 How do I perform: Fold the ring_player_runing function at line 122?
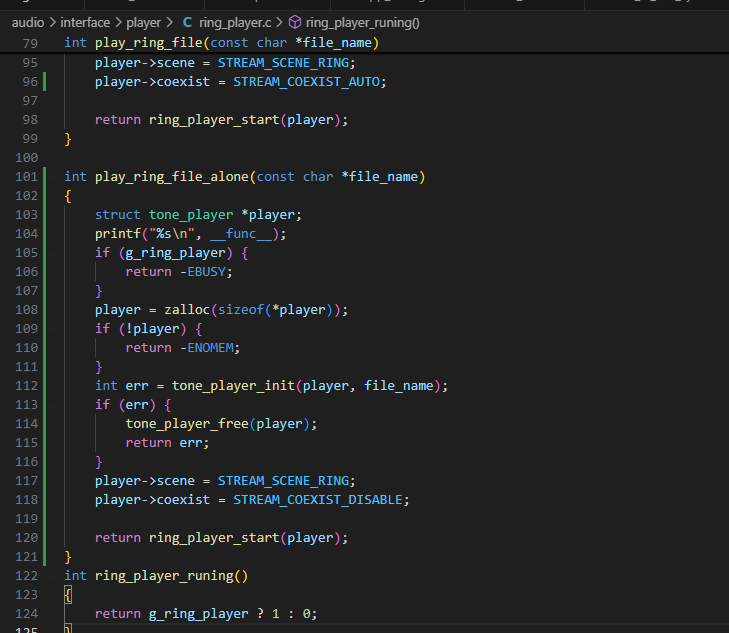click(55, 576)
